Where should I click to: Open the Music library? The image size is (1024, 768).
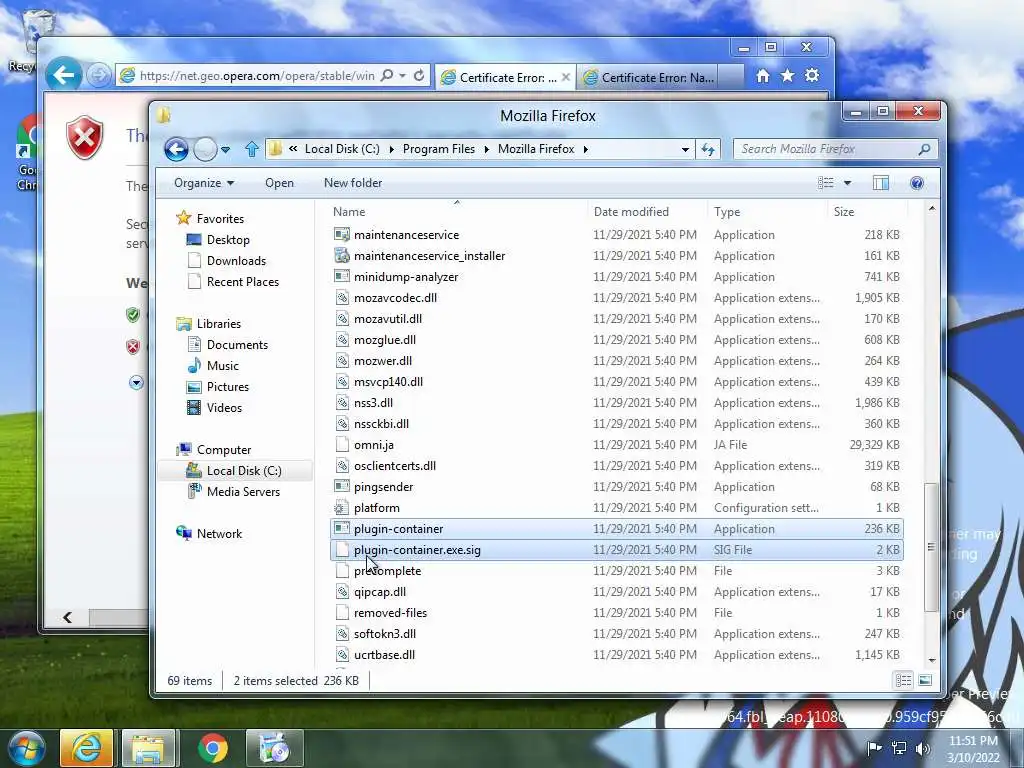(223, 366)
